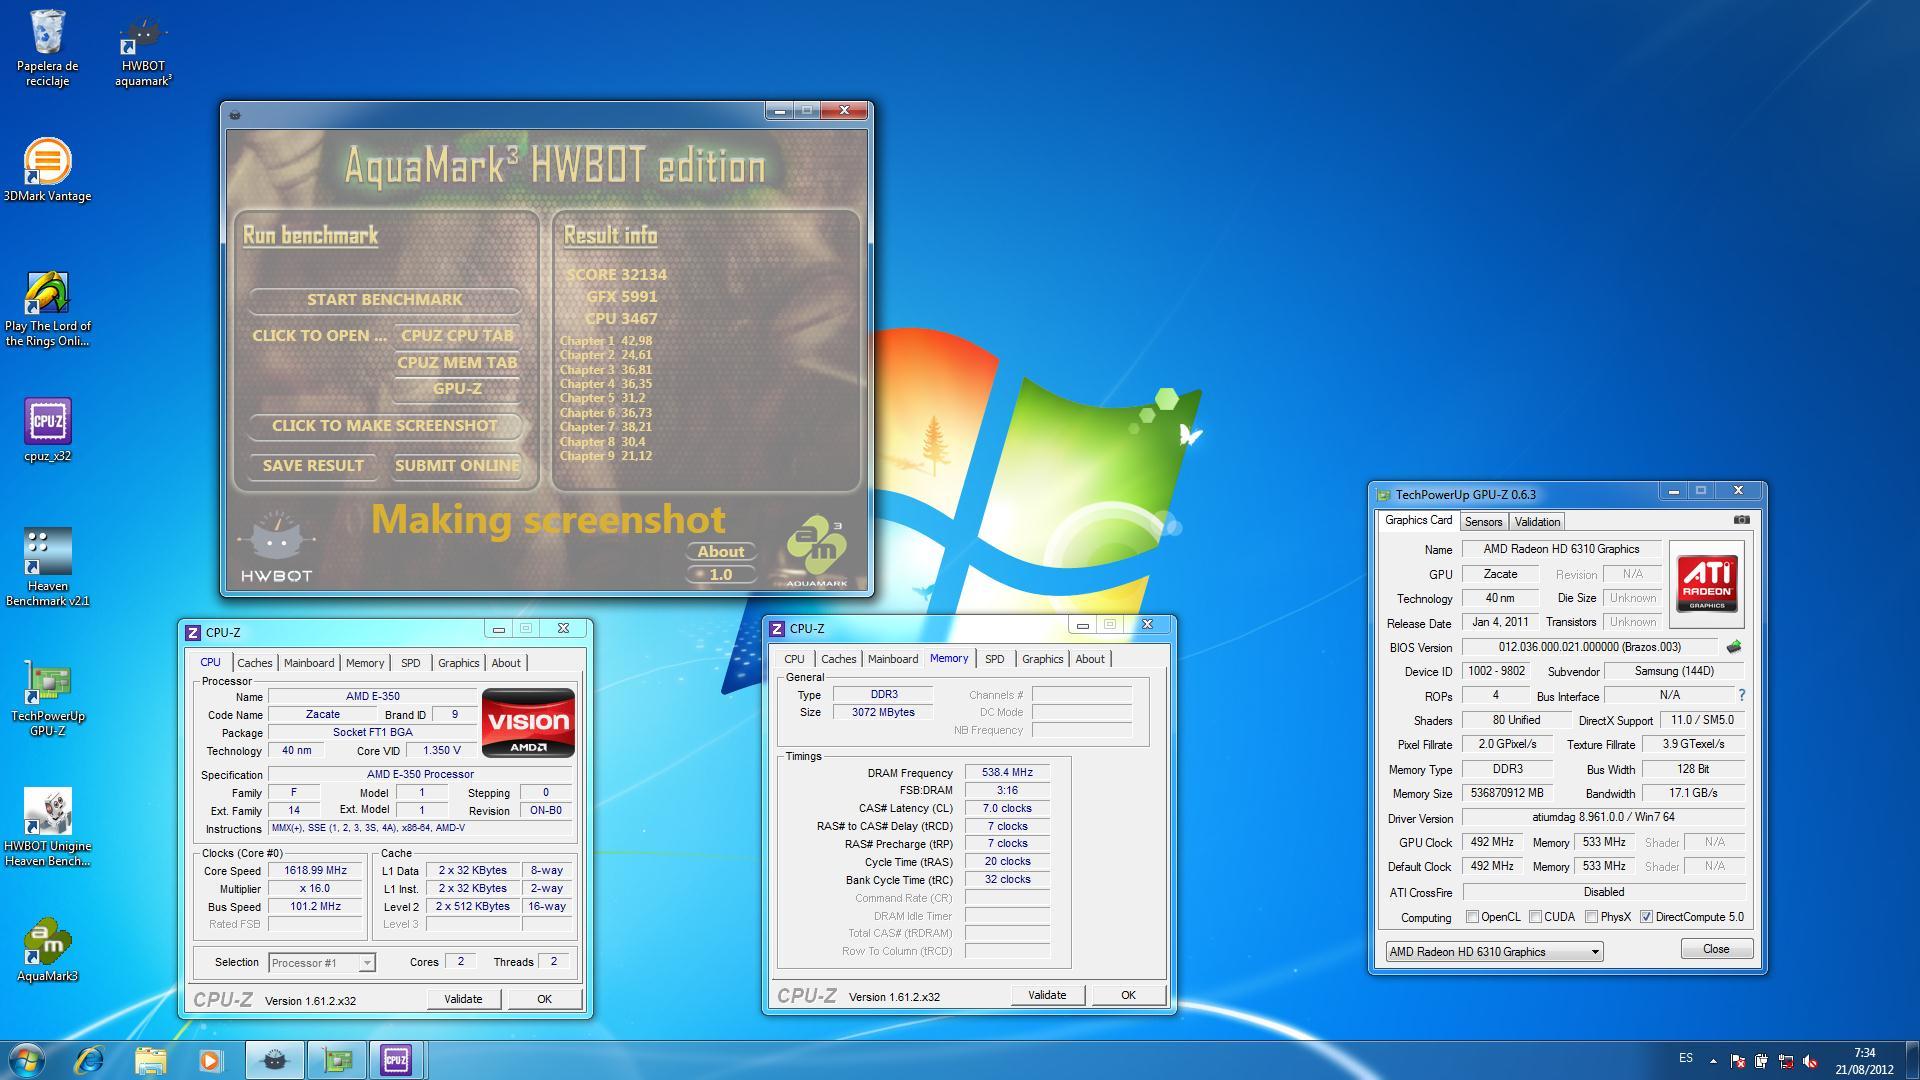The height and width of the screenshot is (1080, 1920).
Task: Click the About button in AquaMark window
Action: coord(720,552)
